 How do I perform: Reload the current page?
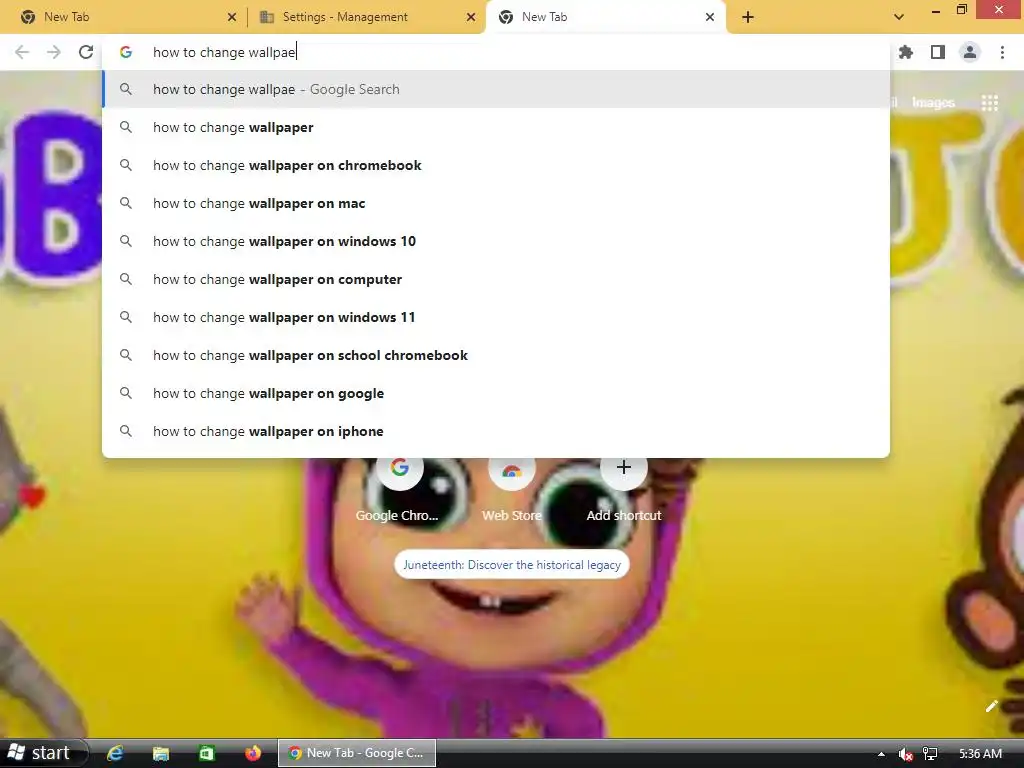86,52
